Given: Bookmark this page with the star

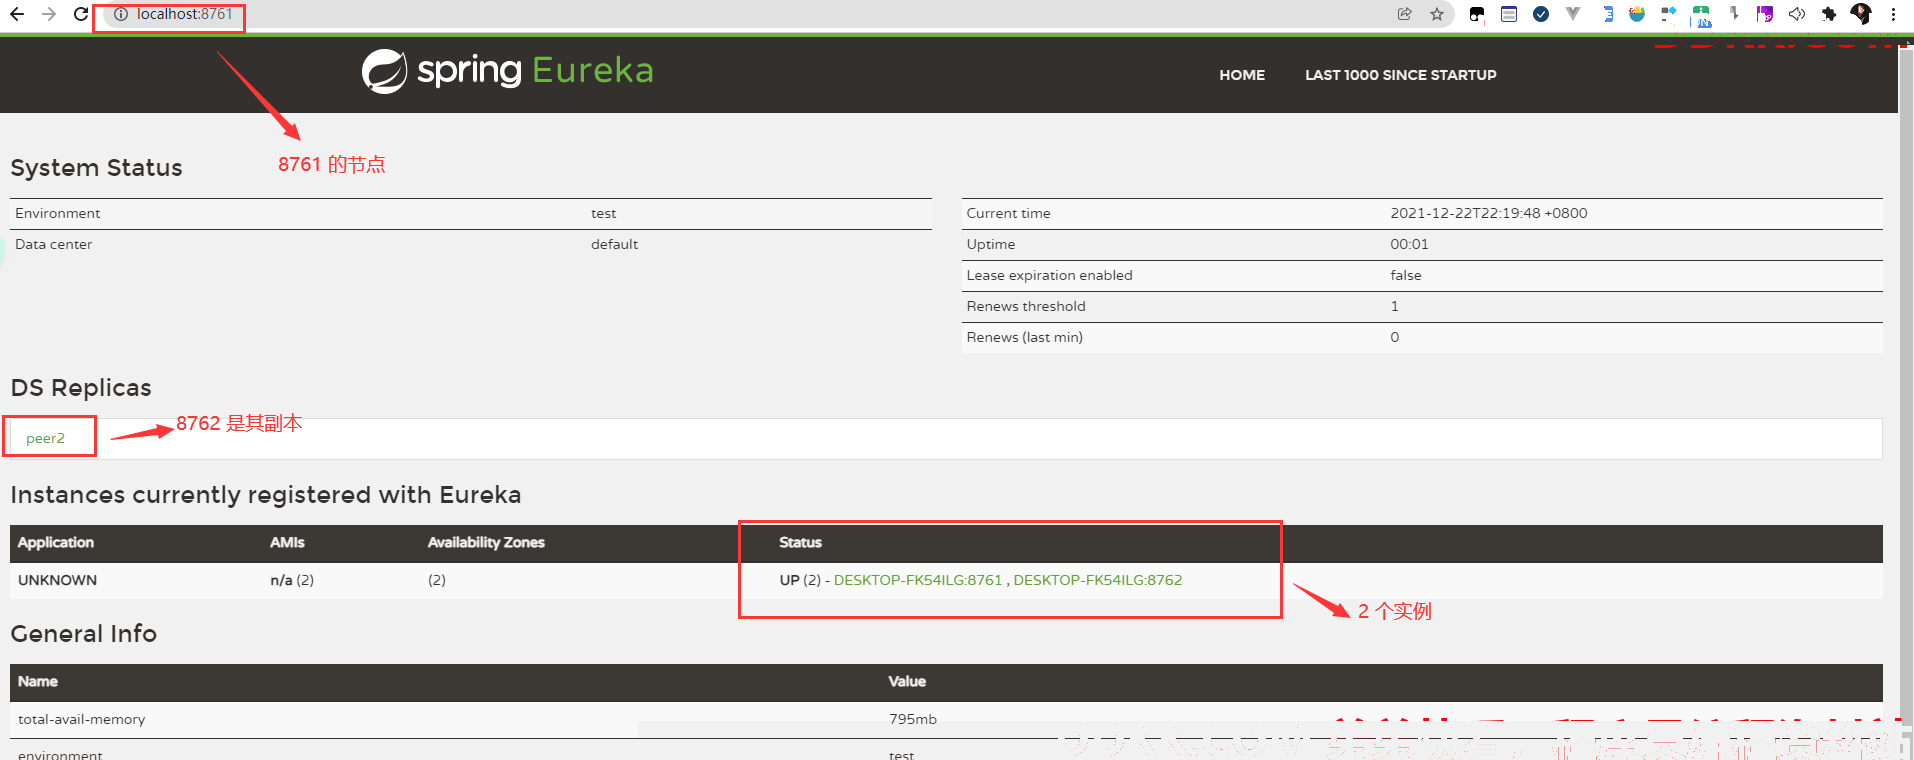Looking at the screenshot, I should 1437,14.
